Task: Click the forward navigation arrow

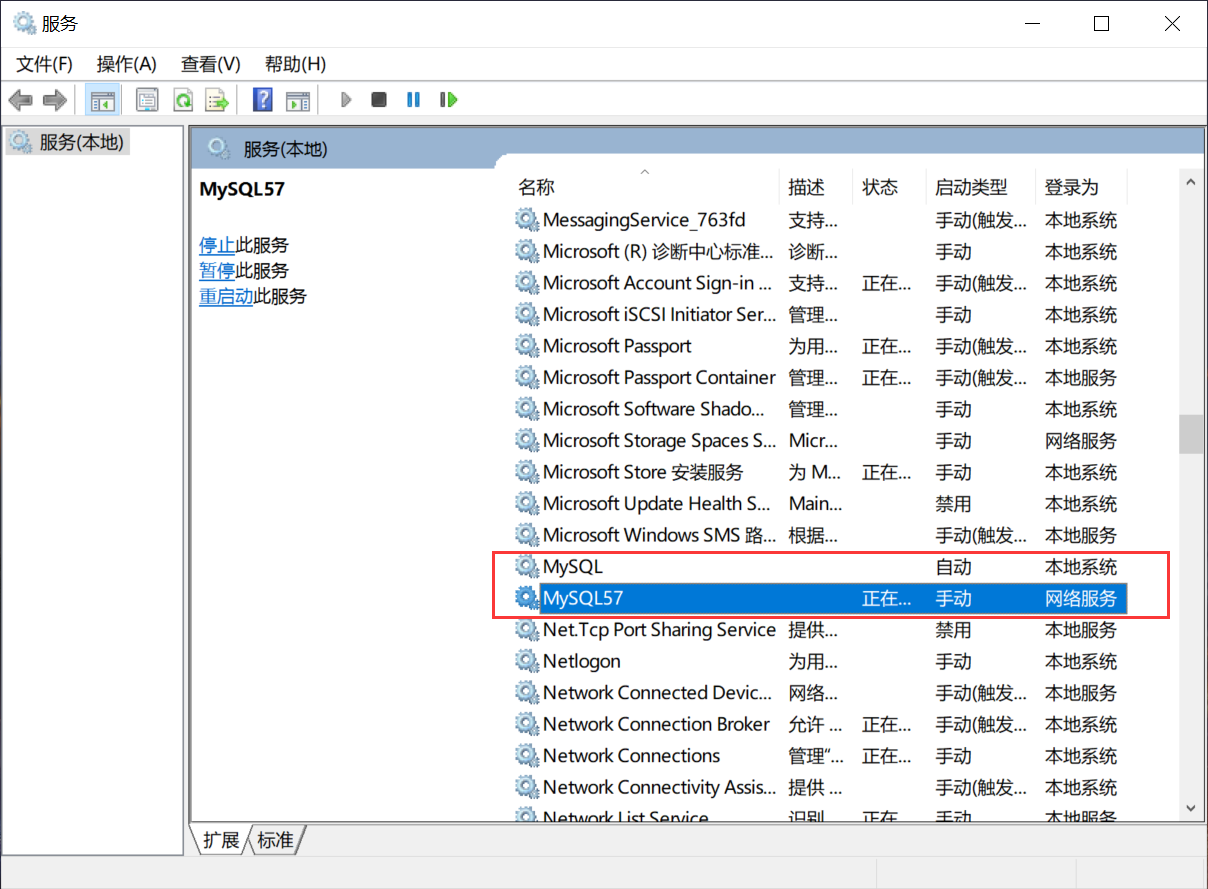Action: (x=54, y=99)
